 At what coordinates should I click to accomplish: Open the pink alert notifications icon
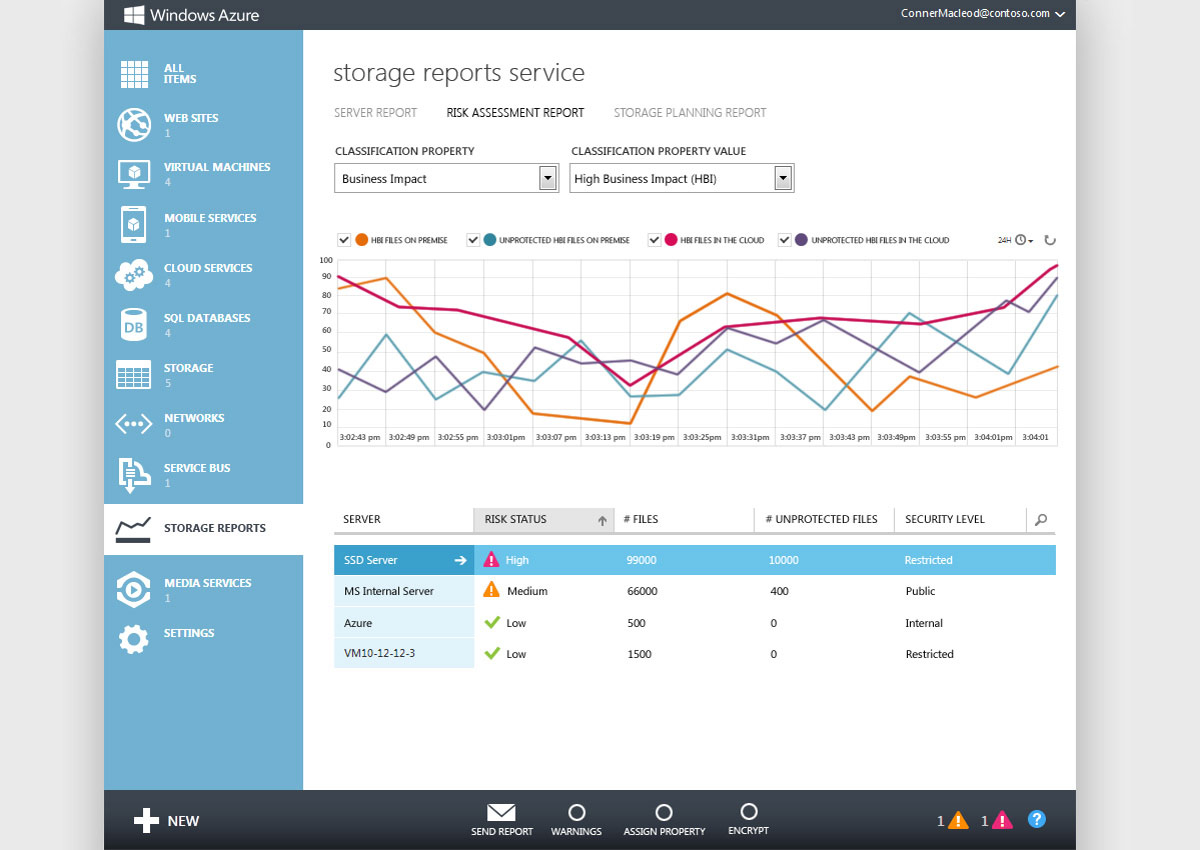[1002, 820]
